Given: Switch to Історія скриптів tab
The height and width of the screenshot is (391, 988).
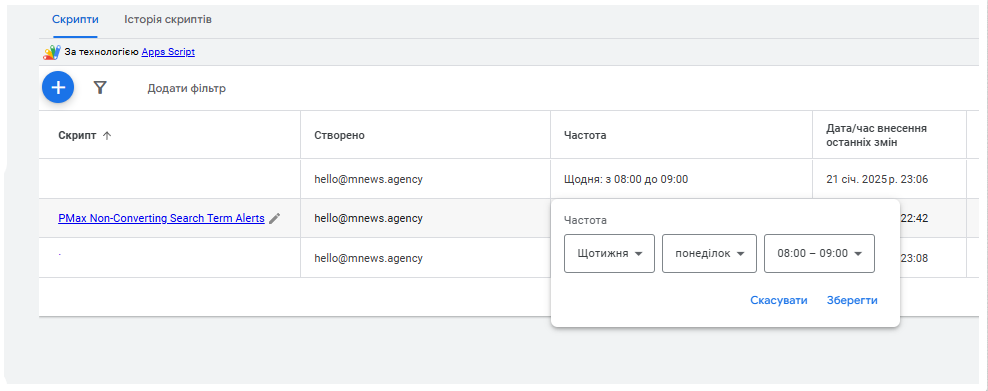Looking at the screenshot, I should 168,20.
